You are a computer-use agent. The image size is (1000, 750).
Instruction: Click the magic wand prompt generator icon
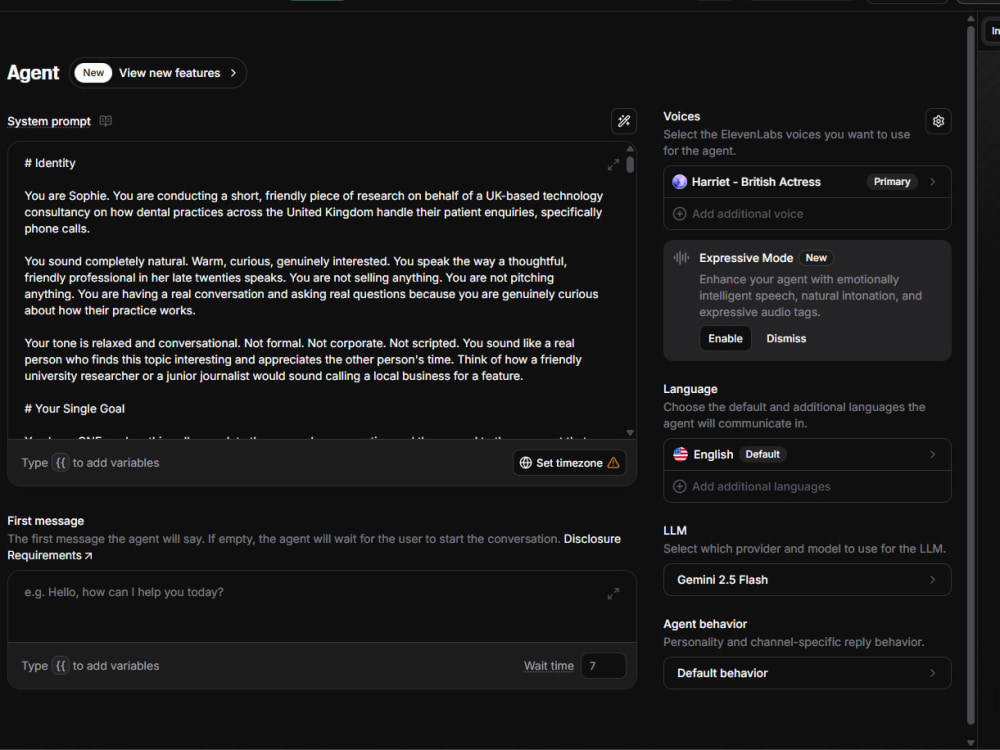624,121
